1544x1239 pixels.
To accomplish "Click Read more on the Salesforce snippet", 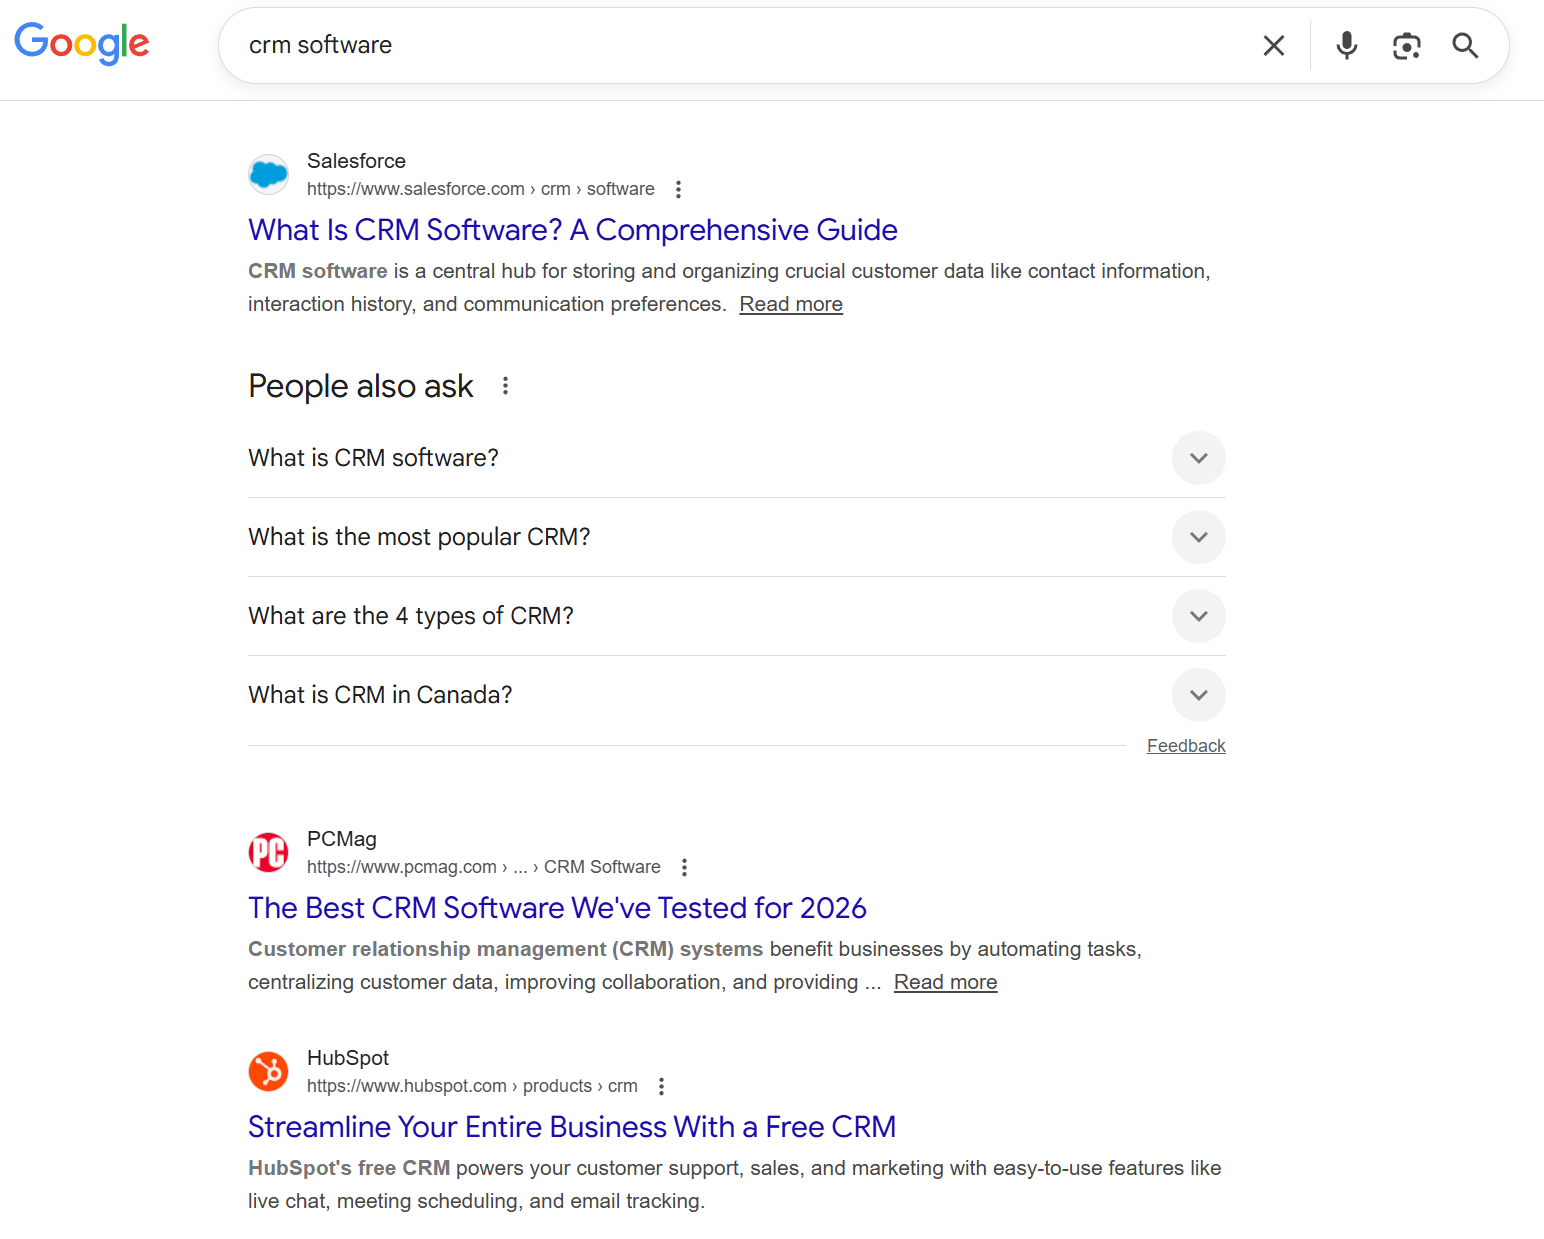I will click(790, 303).
